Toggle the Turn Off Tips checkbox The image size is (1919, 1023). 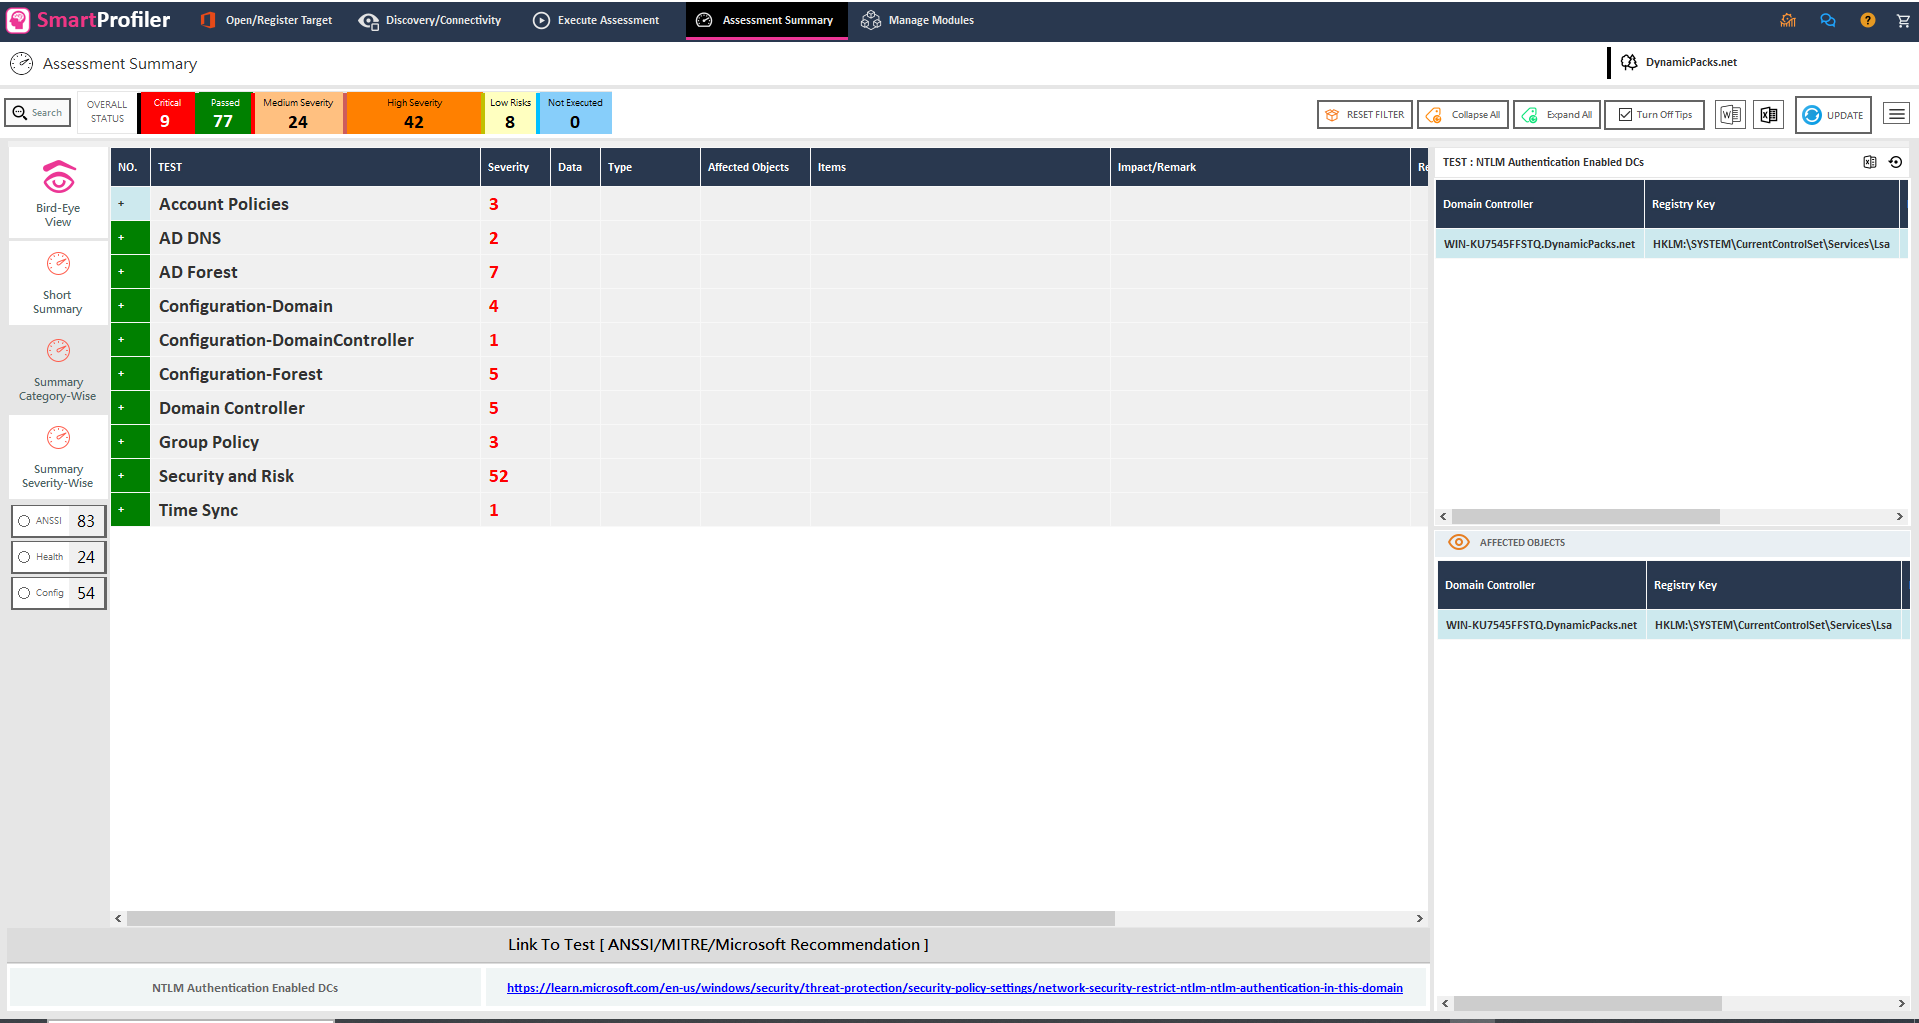1625,115
